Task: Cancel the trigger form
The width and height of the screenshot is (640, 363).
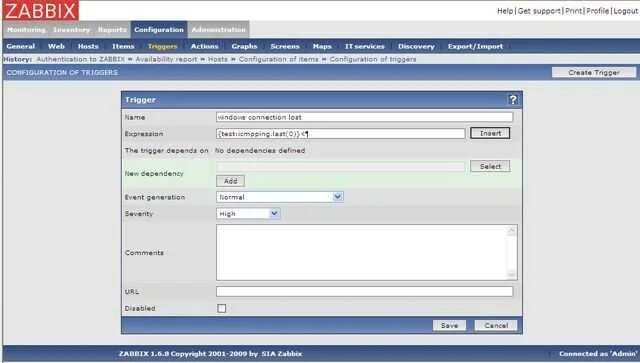Action: [496, 325]
